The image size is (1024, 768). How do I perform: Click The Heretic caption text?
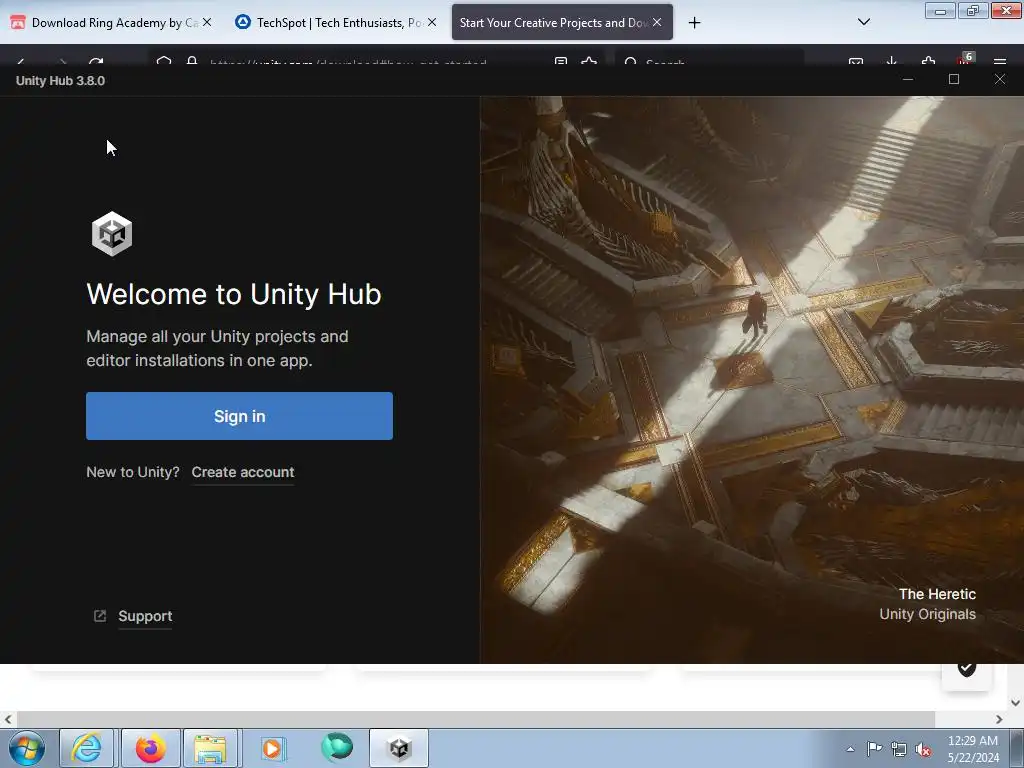[x=937, y=594]
